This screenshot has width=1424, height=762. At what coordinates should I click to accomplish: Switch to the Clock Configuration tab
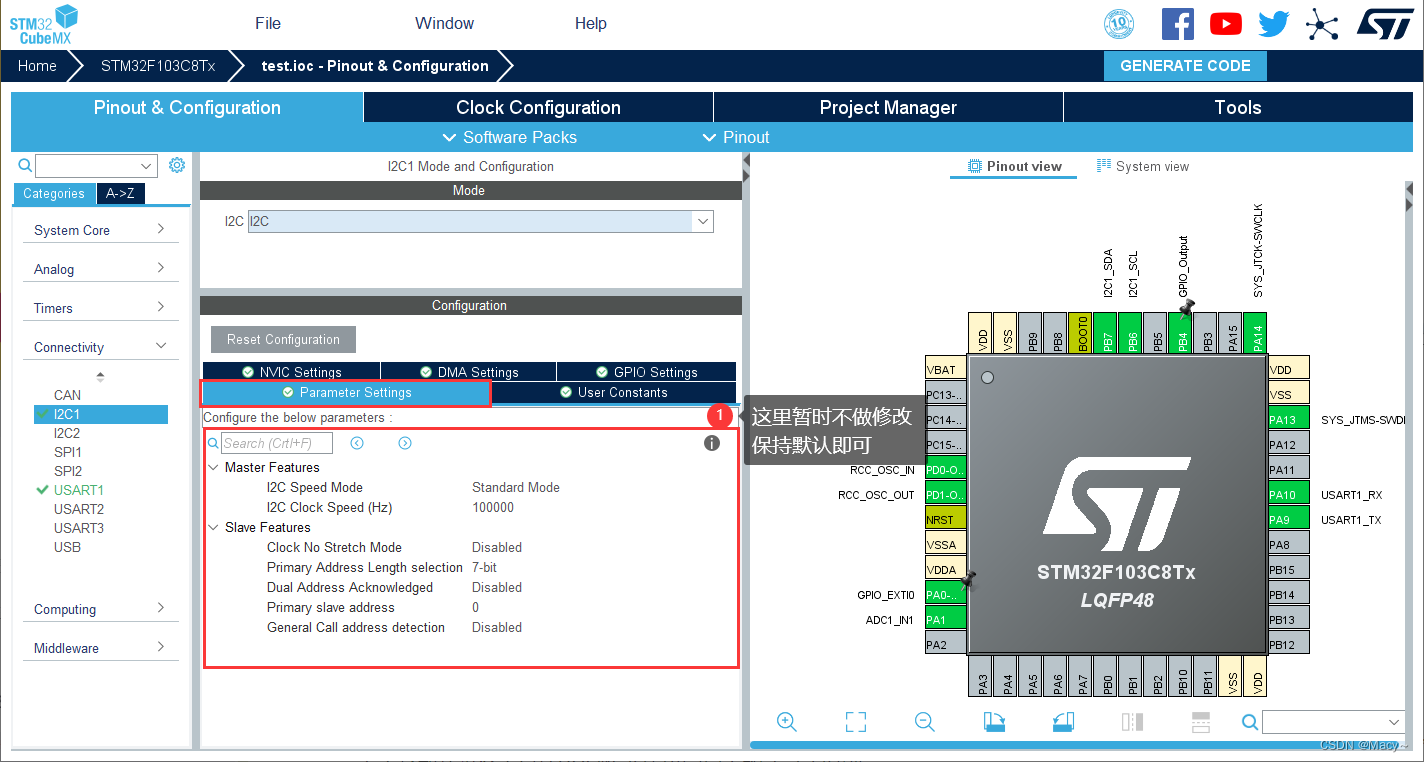pos(537,107)
